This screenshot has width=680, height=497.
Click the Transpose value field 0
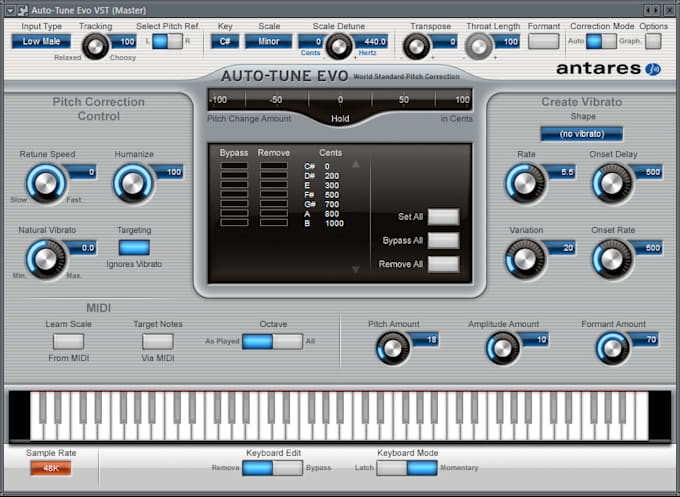coord(444,42)
